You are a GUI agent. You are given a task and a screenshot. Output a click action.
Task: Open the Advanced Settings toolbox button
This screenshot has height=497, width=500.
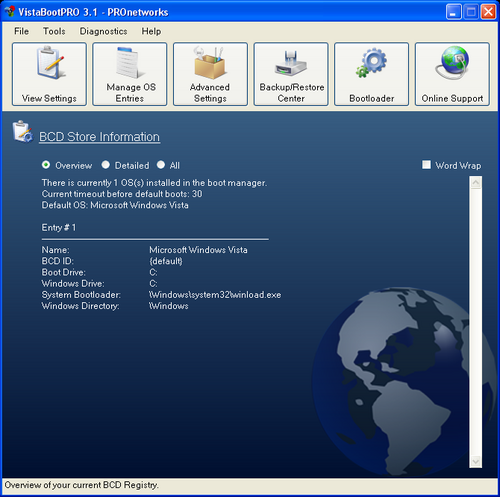pos(210,74)
